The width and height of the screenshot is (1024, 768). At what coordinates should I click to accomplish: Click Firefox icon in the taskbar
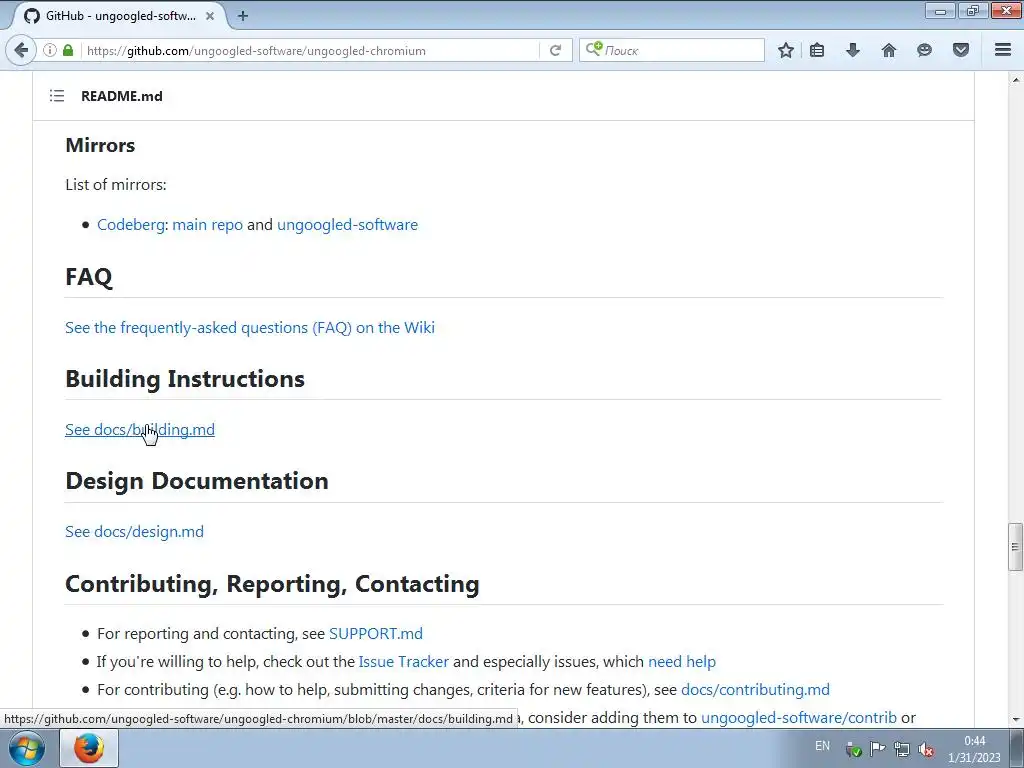89,748
